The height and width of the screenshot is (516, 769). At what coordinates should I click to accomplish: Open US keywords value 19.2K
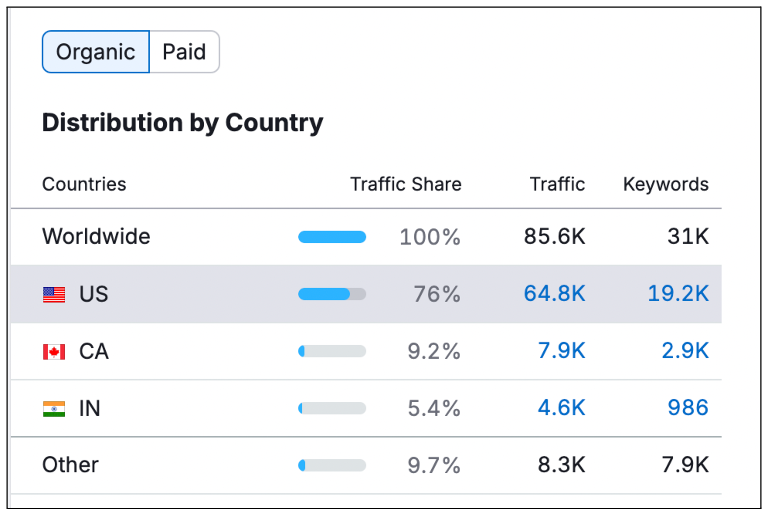coord(677,294)
